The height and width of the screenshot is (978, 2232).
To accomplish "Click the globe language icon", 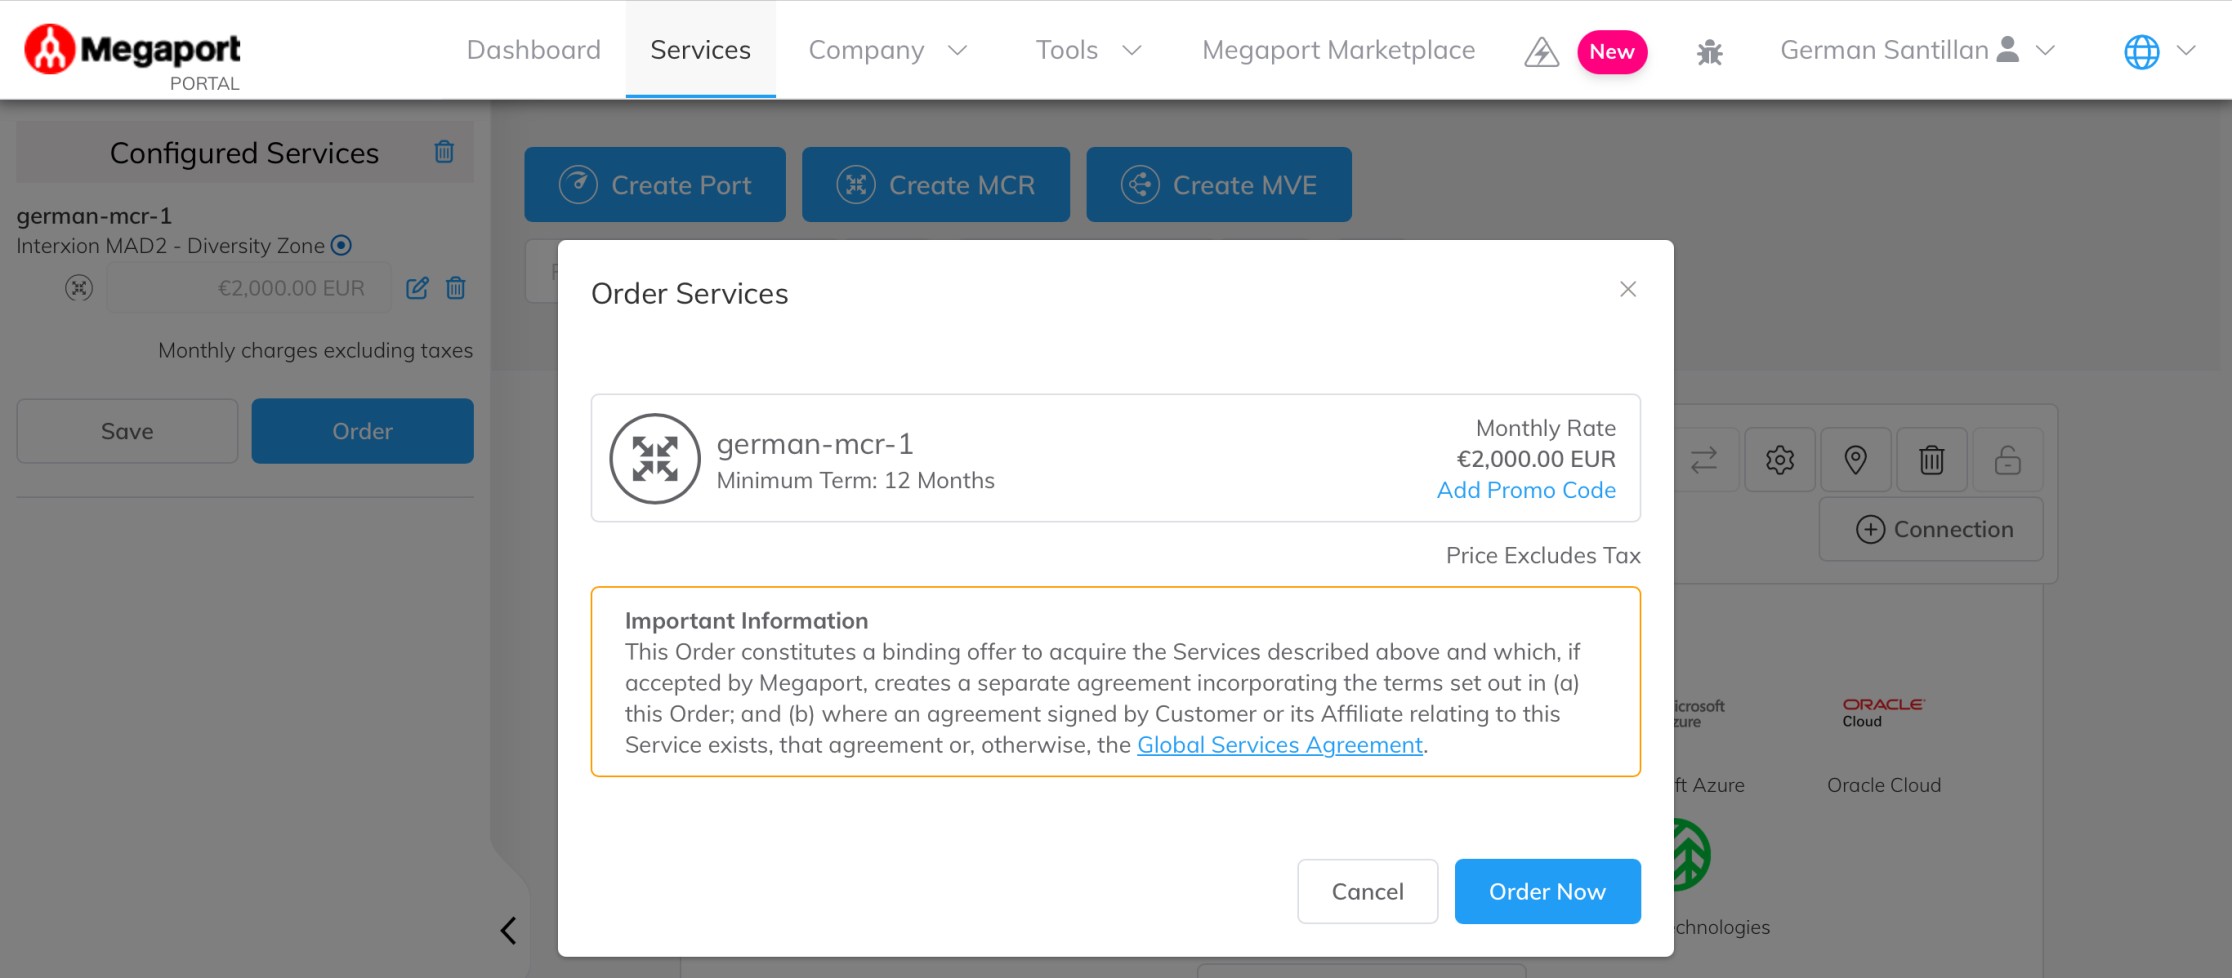I will click(2141, 52).
